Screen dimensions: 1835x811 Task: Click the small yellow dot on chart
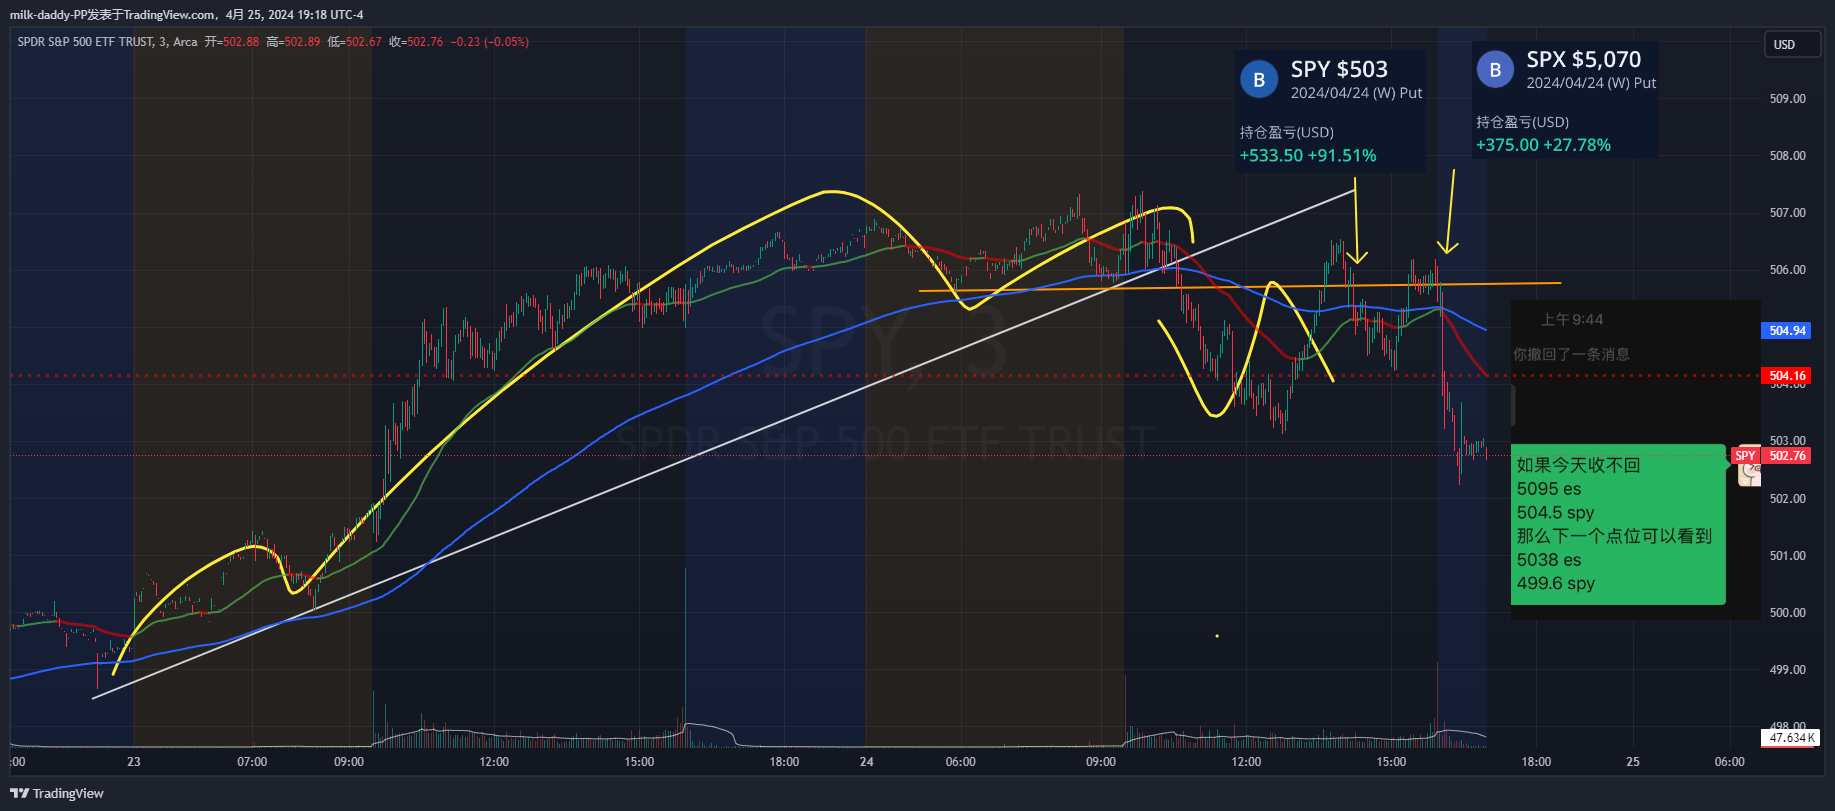coord(1217,636)
